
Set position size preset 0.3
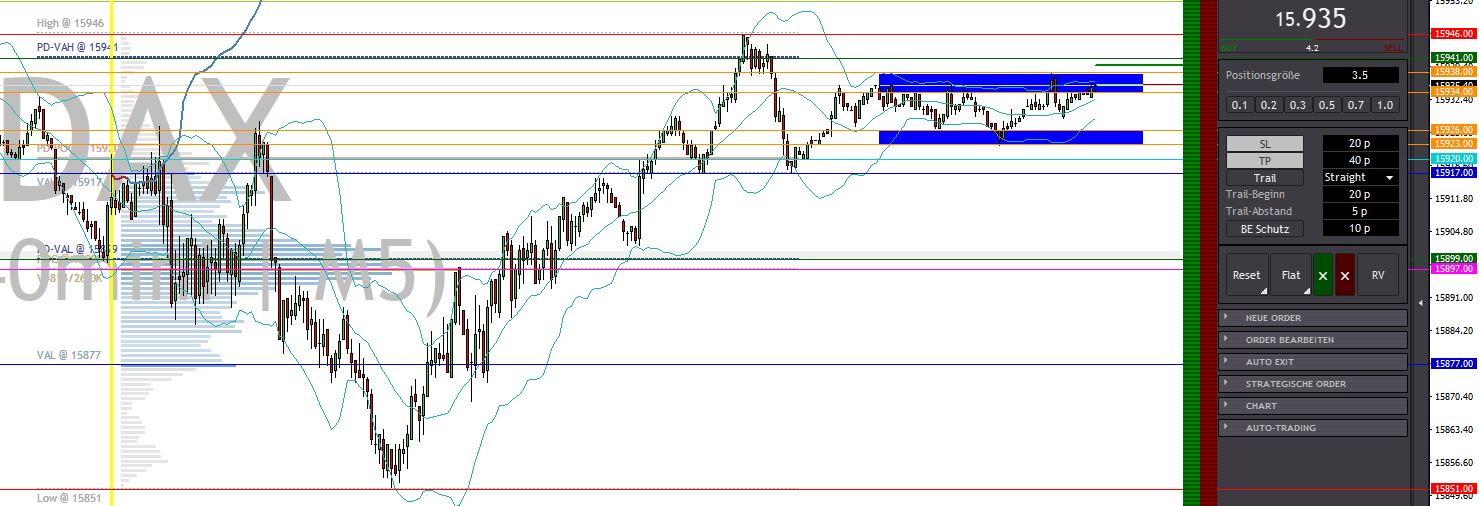coord(1298,105)
